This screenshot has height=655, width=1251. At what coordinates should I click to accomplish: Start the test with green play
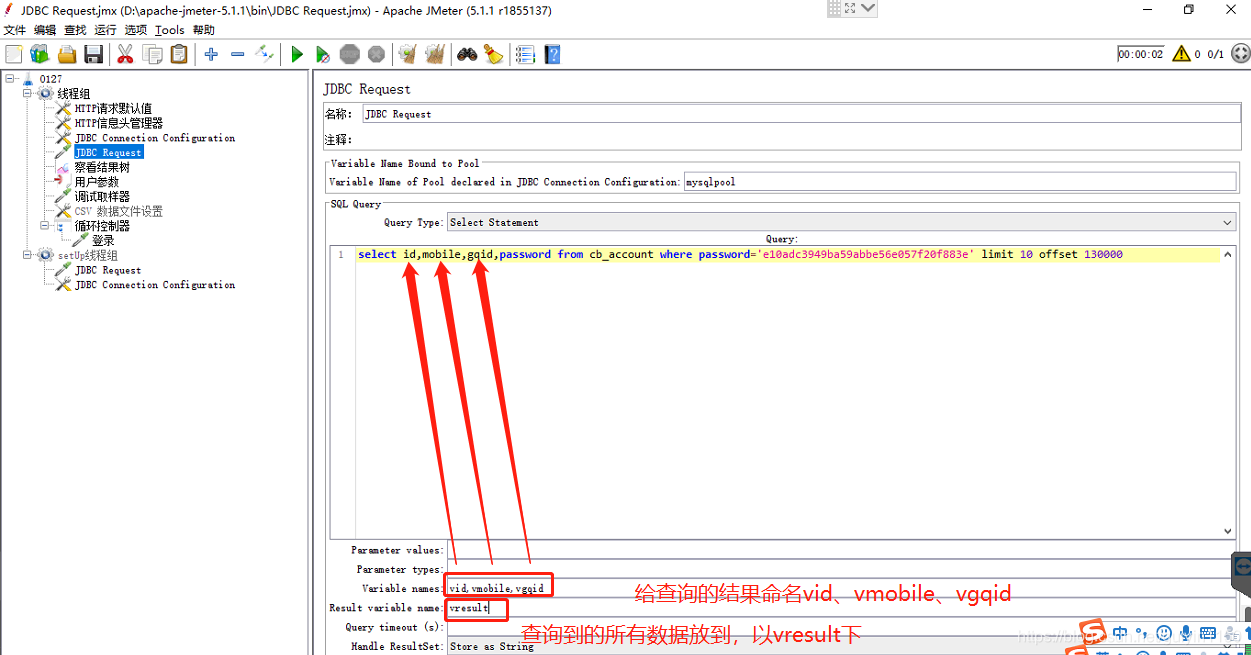pyautogui.click(x=297, y=54)
